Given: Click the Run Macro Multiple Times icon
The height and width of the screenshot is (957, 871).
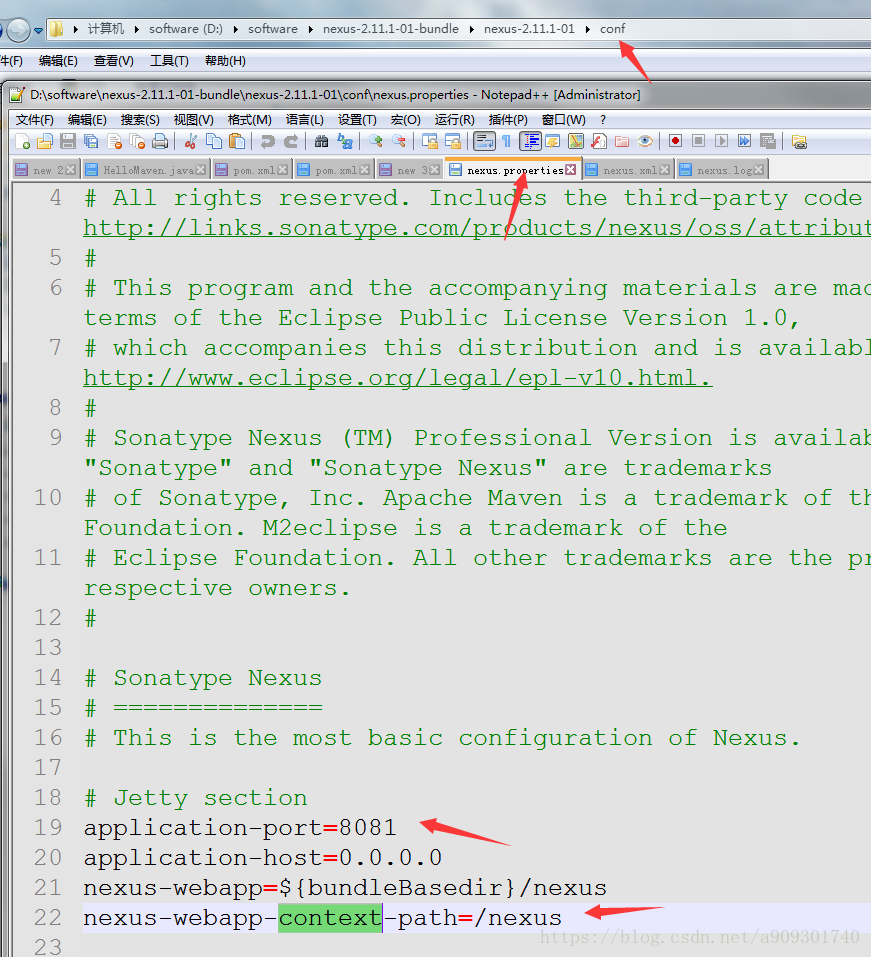Looking at the screenshot, I should 745,142.
